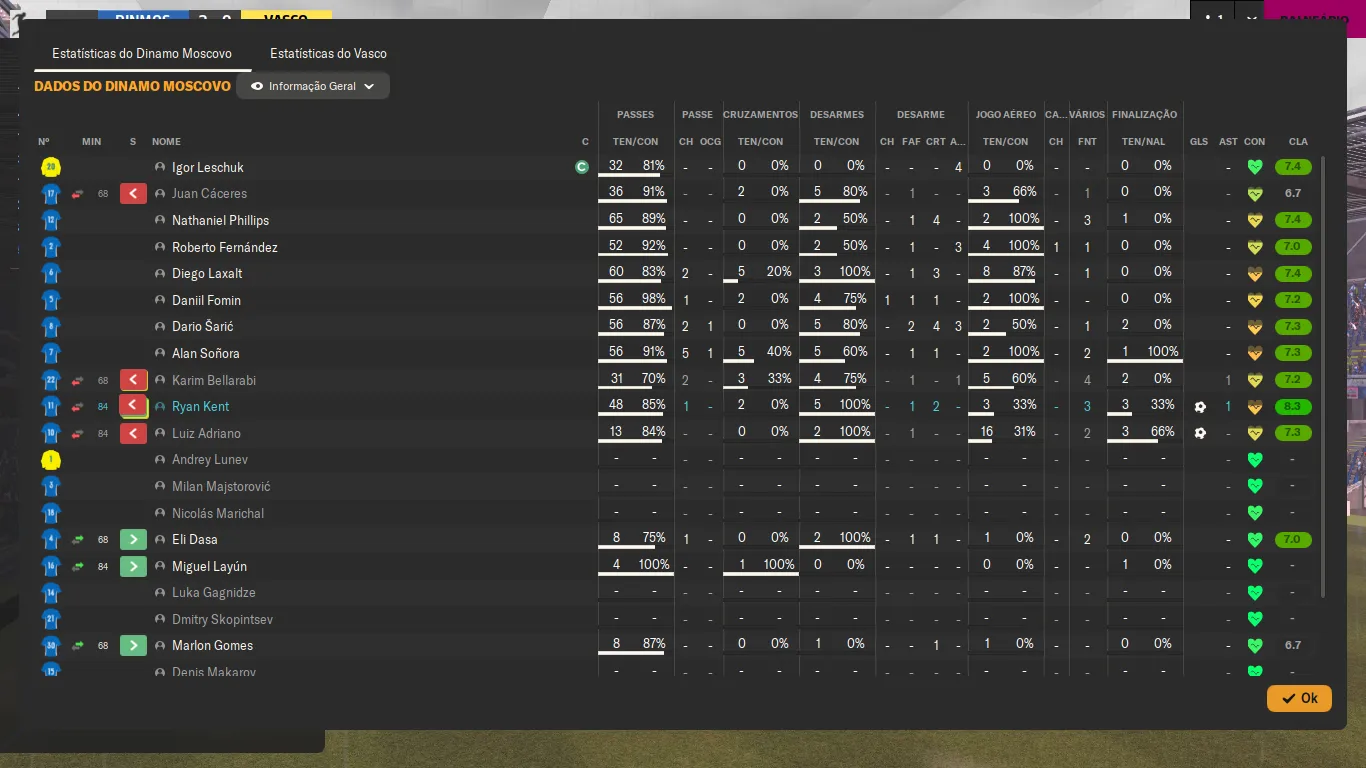Click Andrey Lunev's yellow goalkeeper shirt icon
The height and width of the screenshot is (768, 1366).
pos(51,460)
